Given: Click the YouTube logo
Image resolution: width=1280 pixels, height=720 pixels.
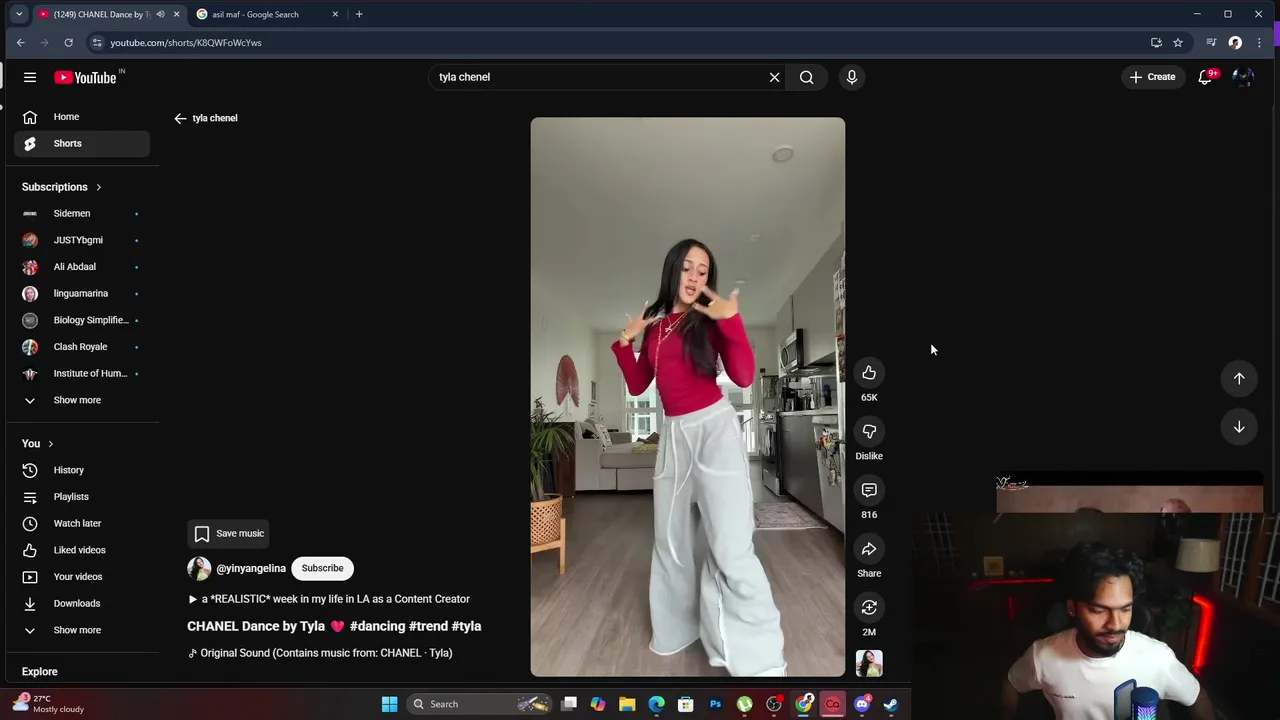Looking at the screenshot, I should coord(85,77).
